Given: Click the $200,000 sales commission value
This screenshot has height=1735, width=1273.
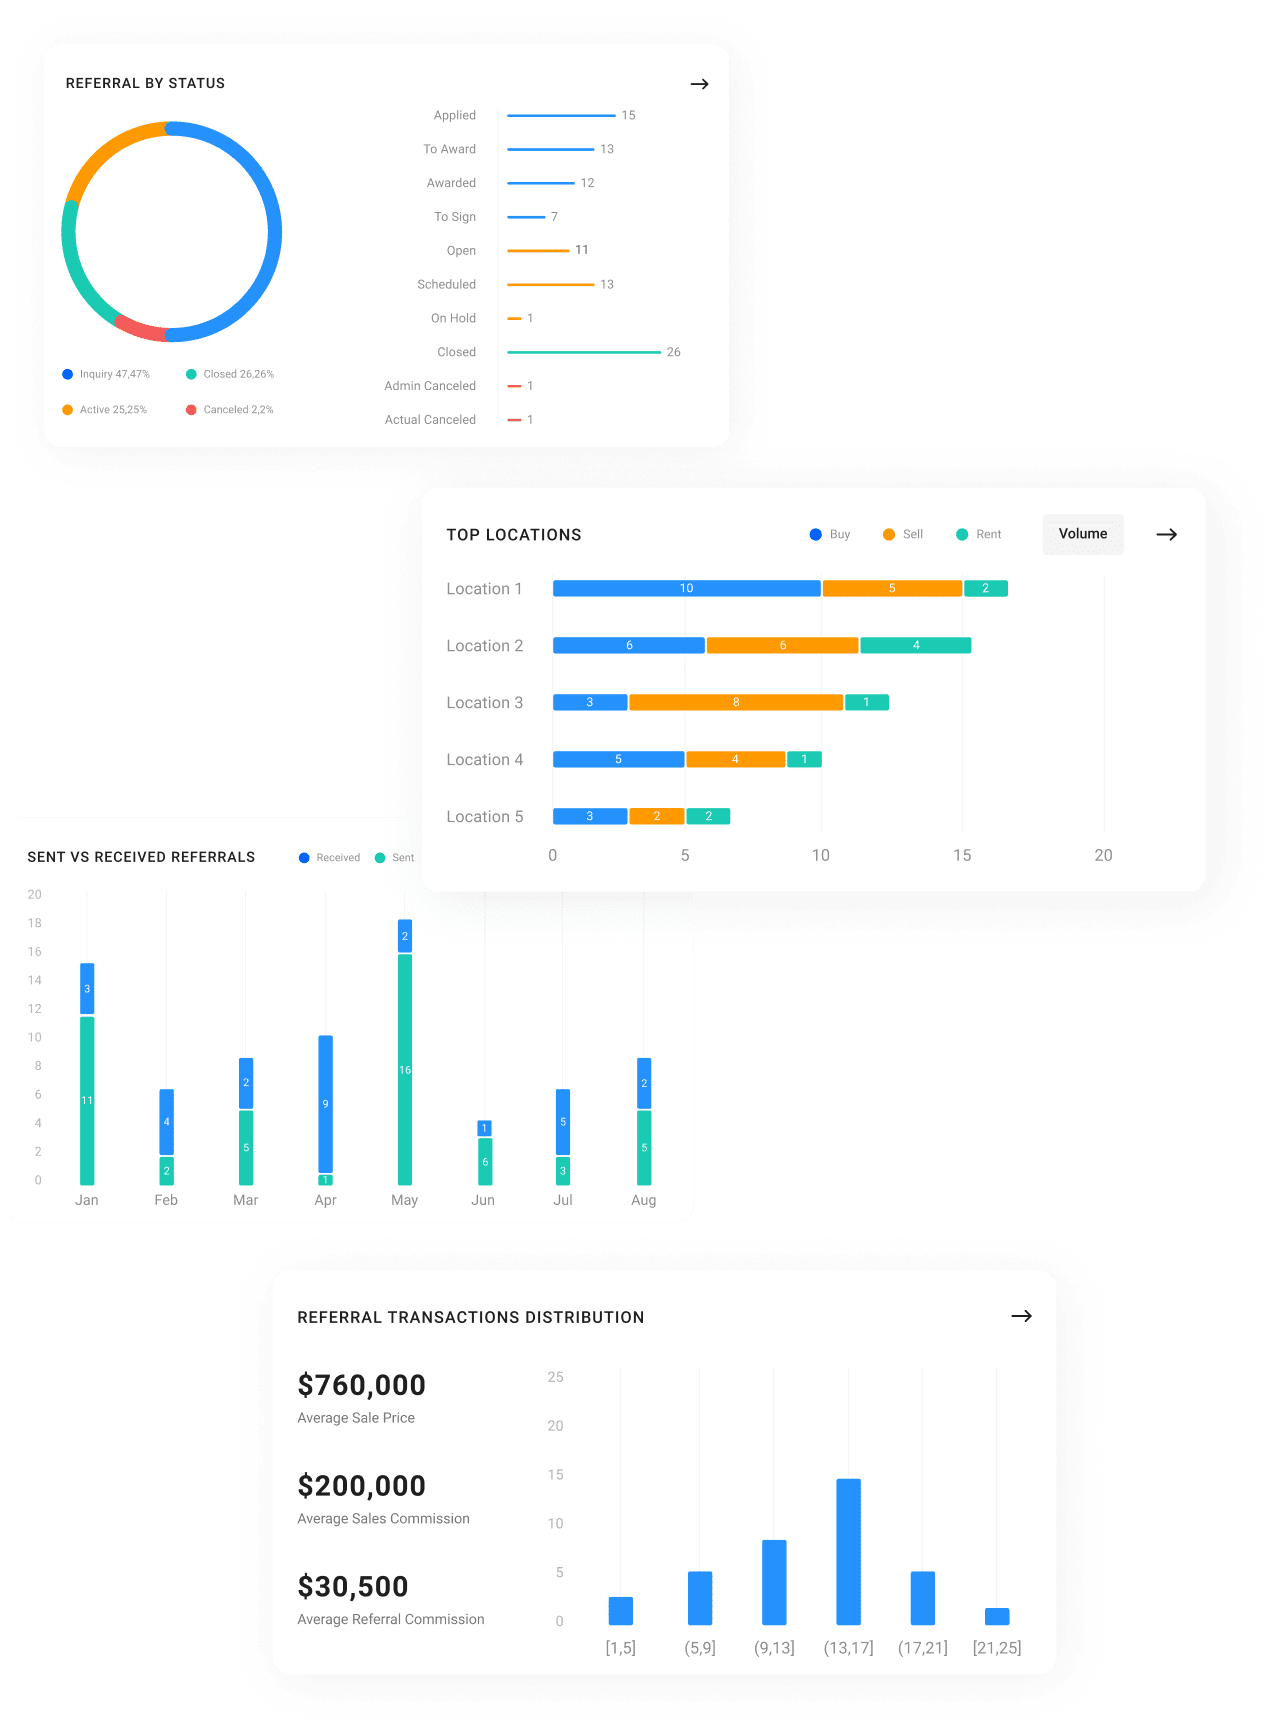Looking at the screenshot, I should point(362,1486).
